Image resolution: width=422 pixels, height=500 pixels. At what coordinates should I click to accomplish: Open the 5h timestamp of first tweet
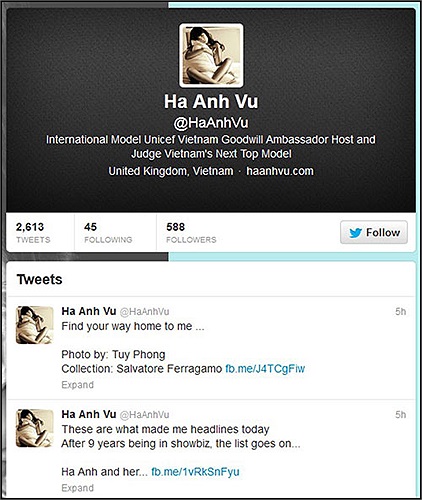pos(401,311)
